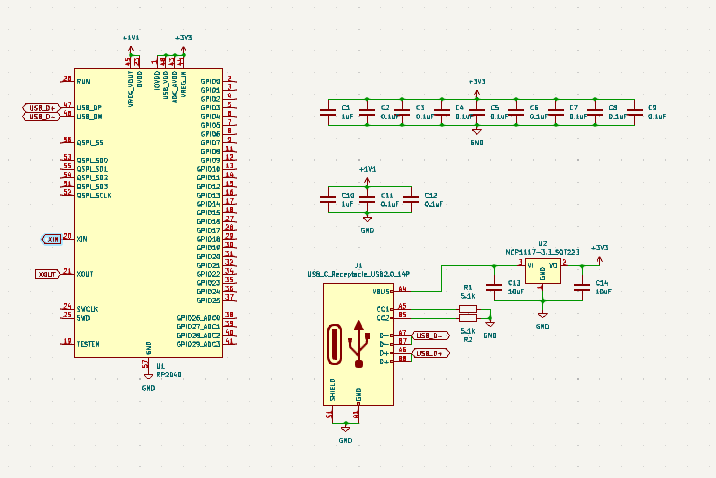Click the XOUT label on the RP2040

click(47, 274)
